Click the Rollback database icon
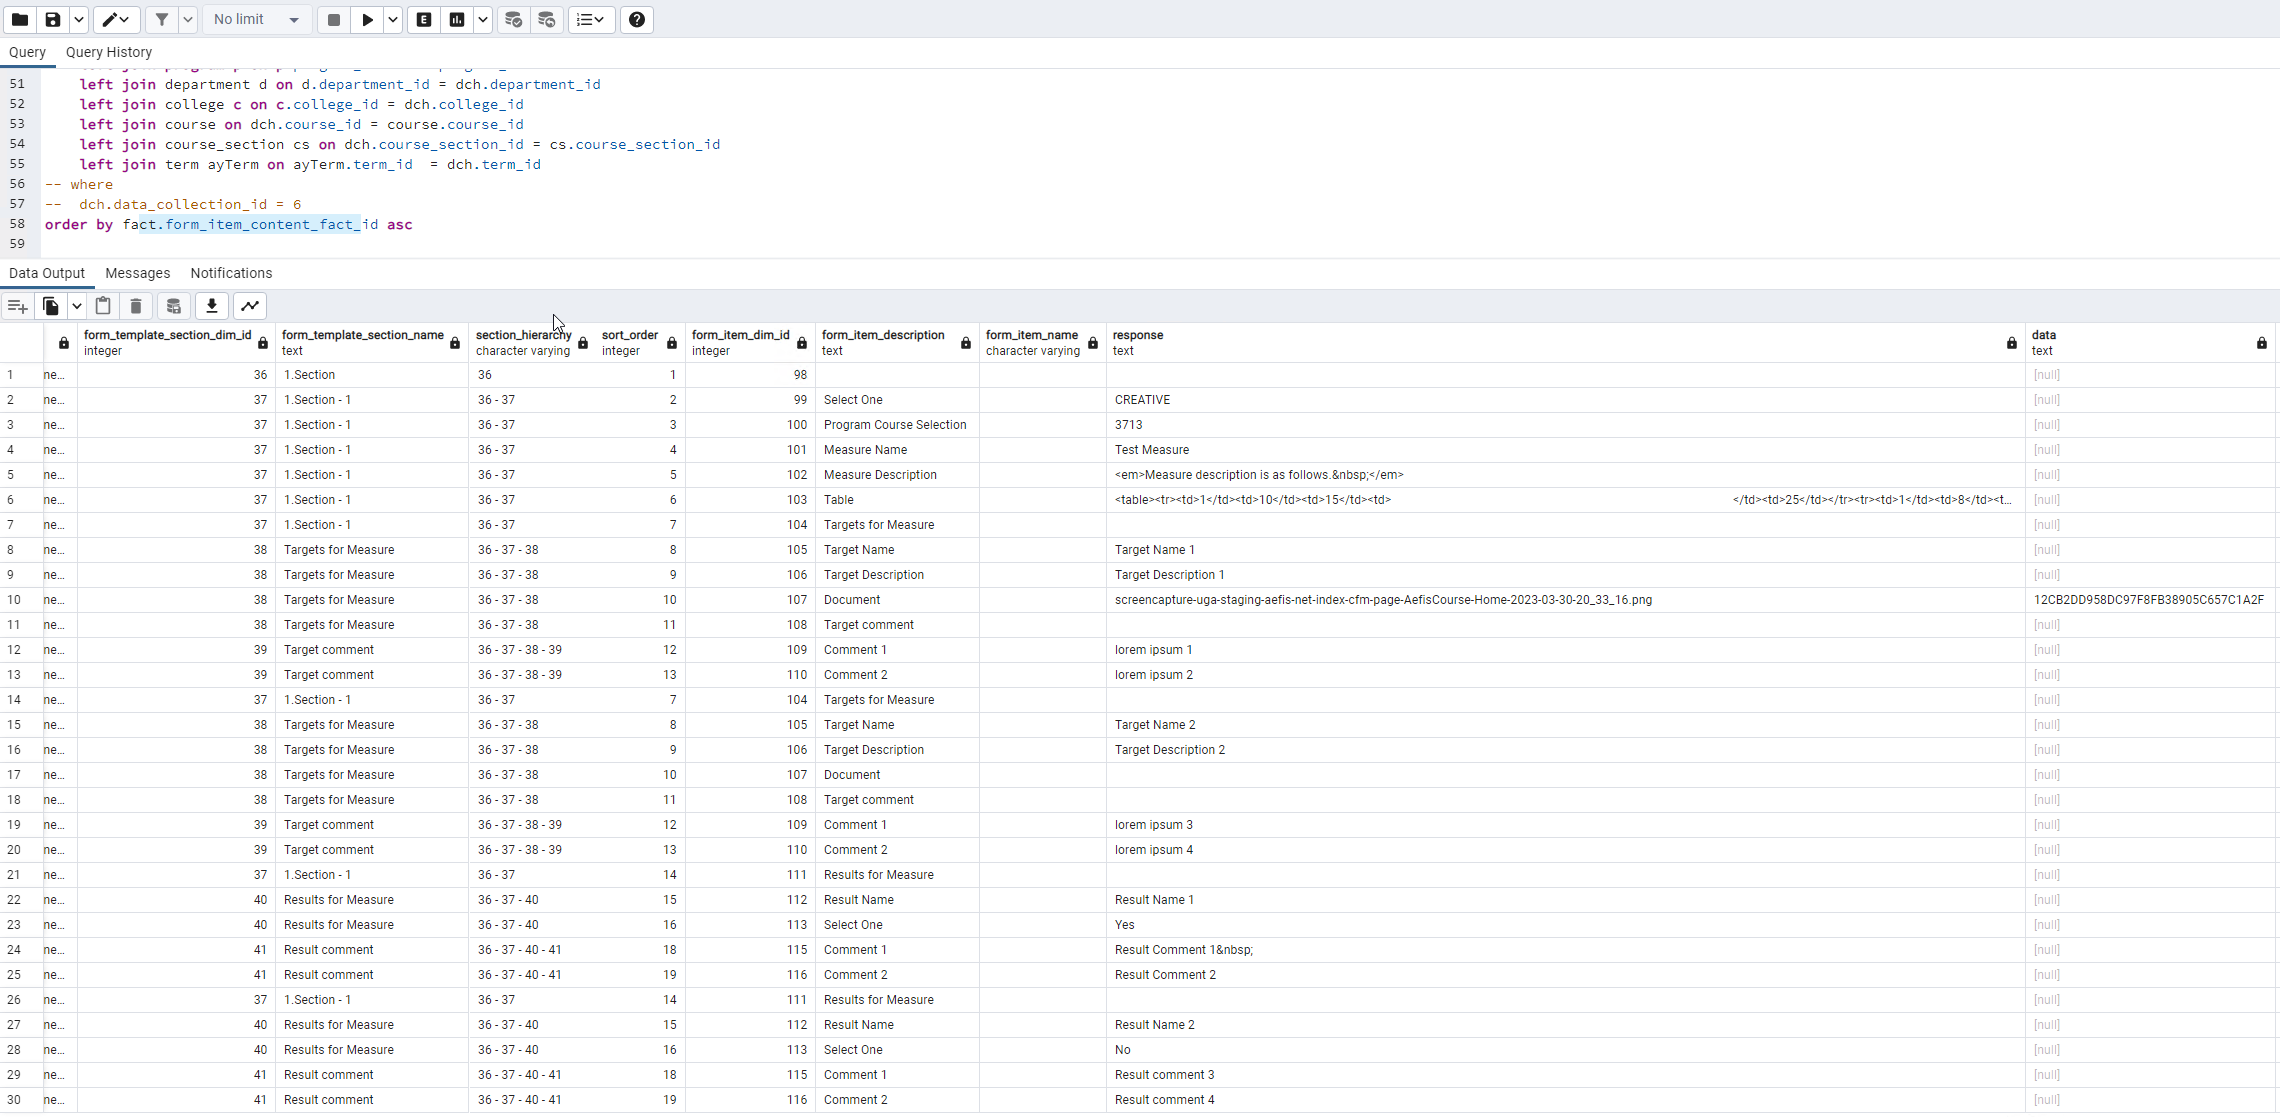 click(546, 19)
